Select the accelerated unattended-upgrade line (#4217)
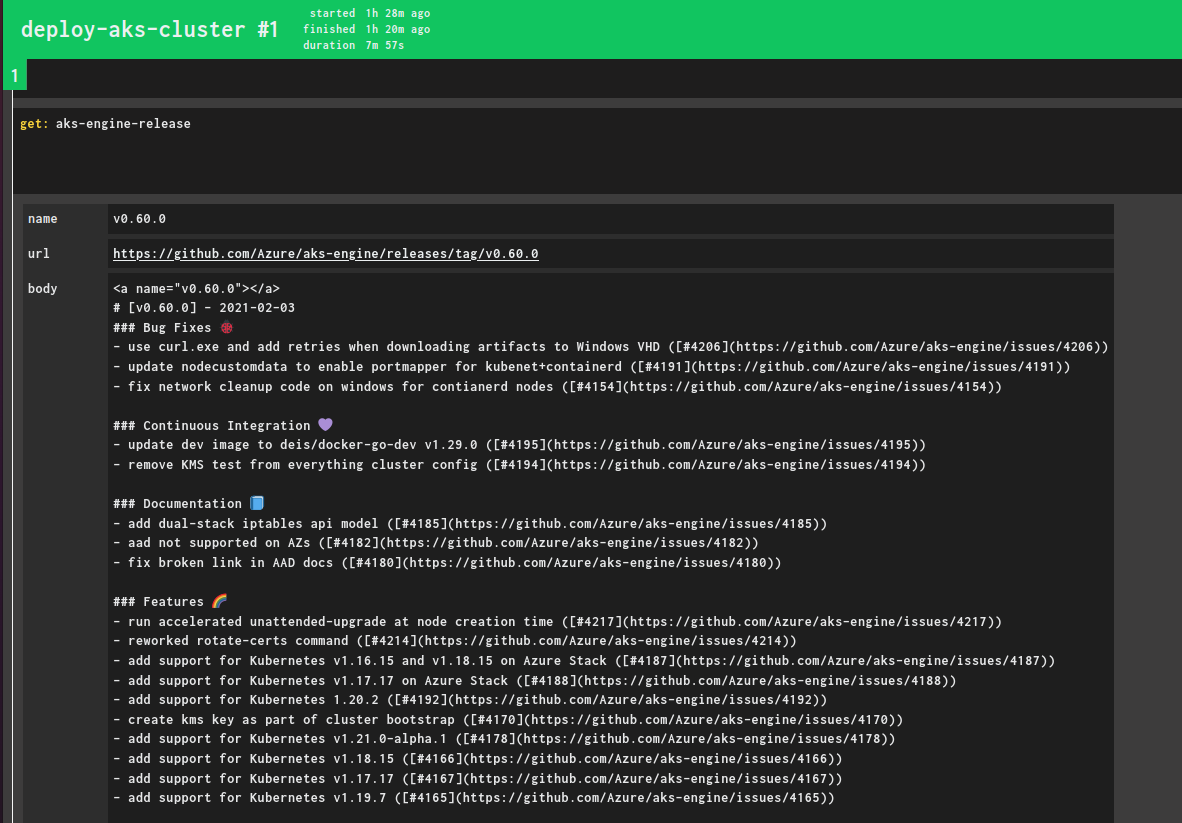The height and width of the screenshot is (823, 1182). click(x=558, y=621)
